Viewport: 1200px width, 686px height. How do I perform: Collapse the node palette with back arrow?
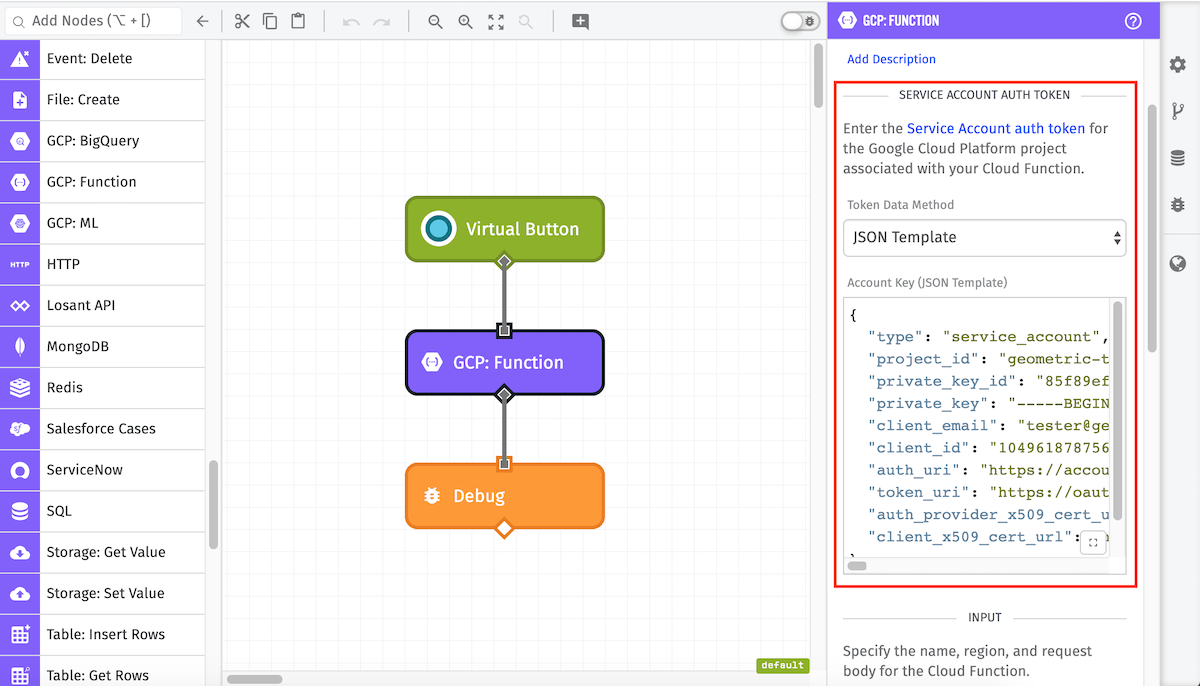pos(202,21)
